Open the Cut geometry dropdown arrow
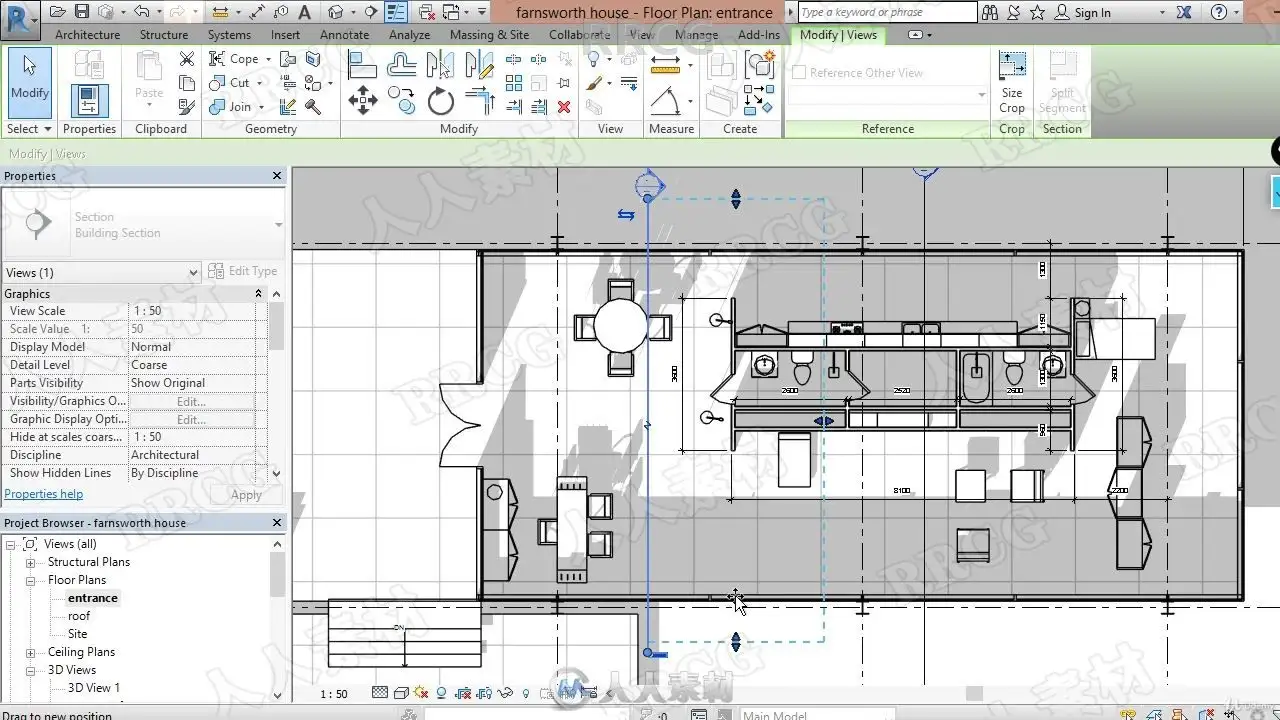 (259, 83)
